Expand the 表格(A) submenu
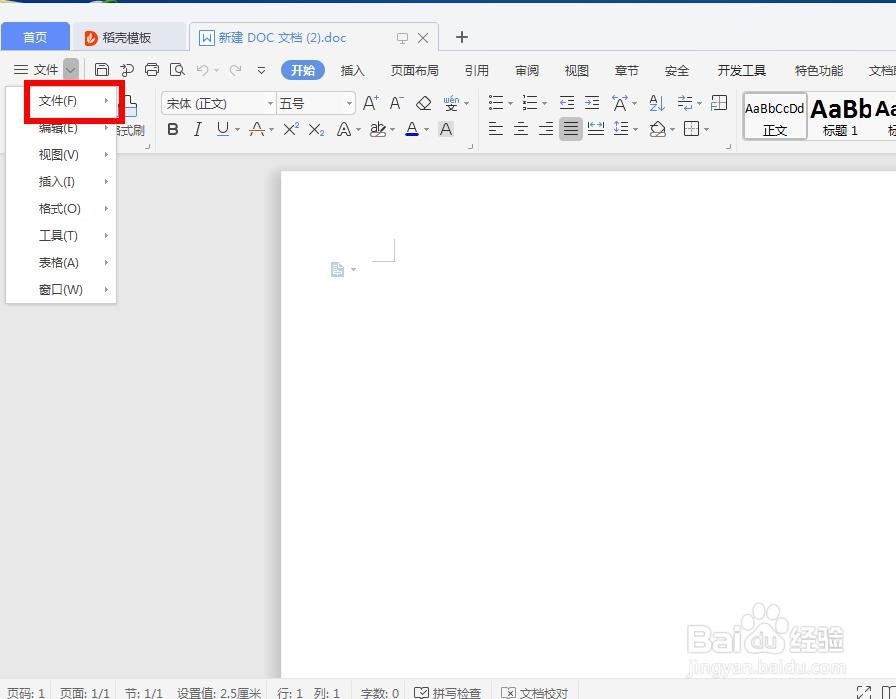 point(61,262)
